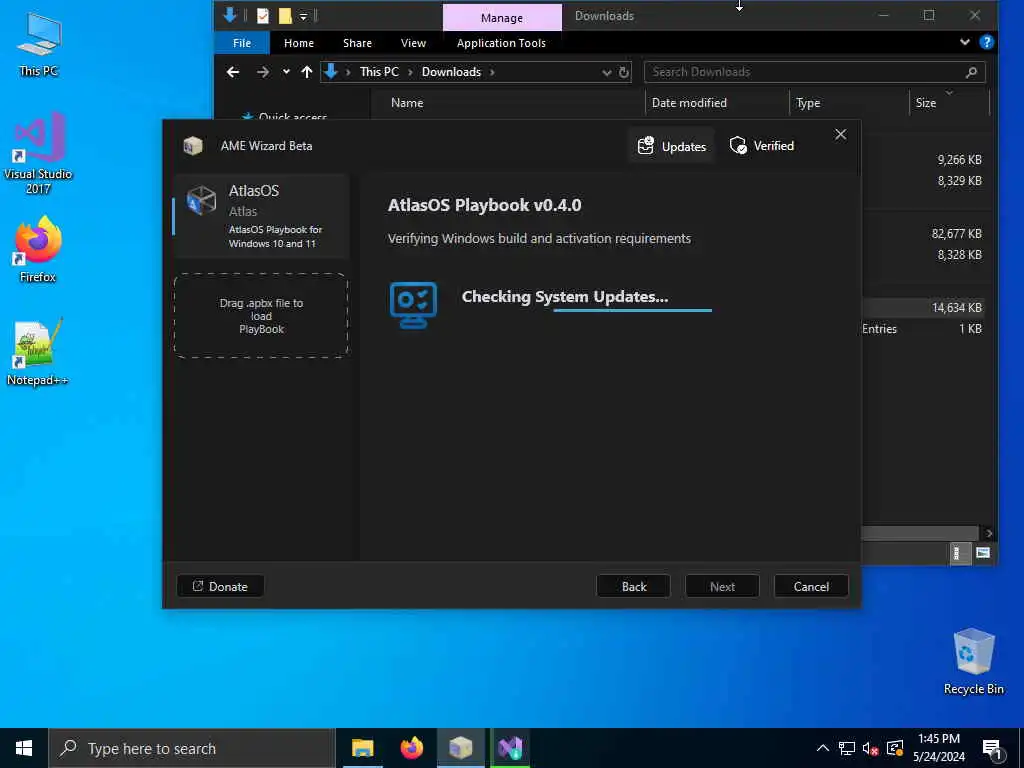Refresh the Downloads folder
Image resolution: width=1024 pixels, height=768 pixels.
click(624, 72)
